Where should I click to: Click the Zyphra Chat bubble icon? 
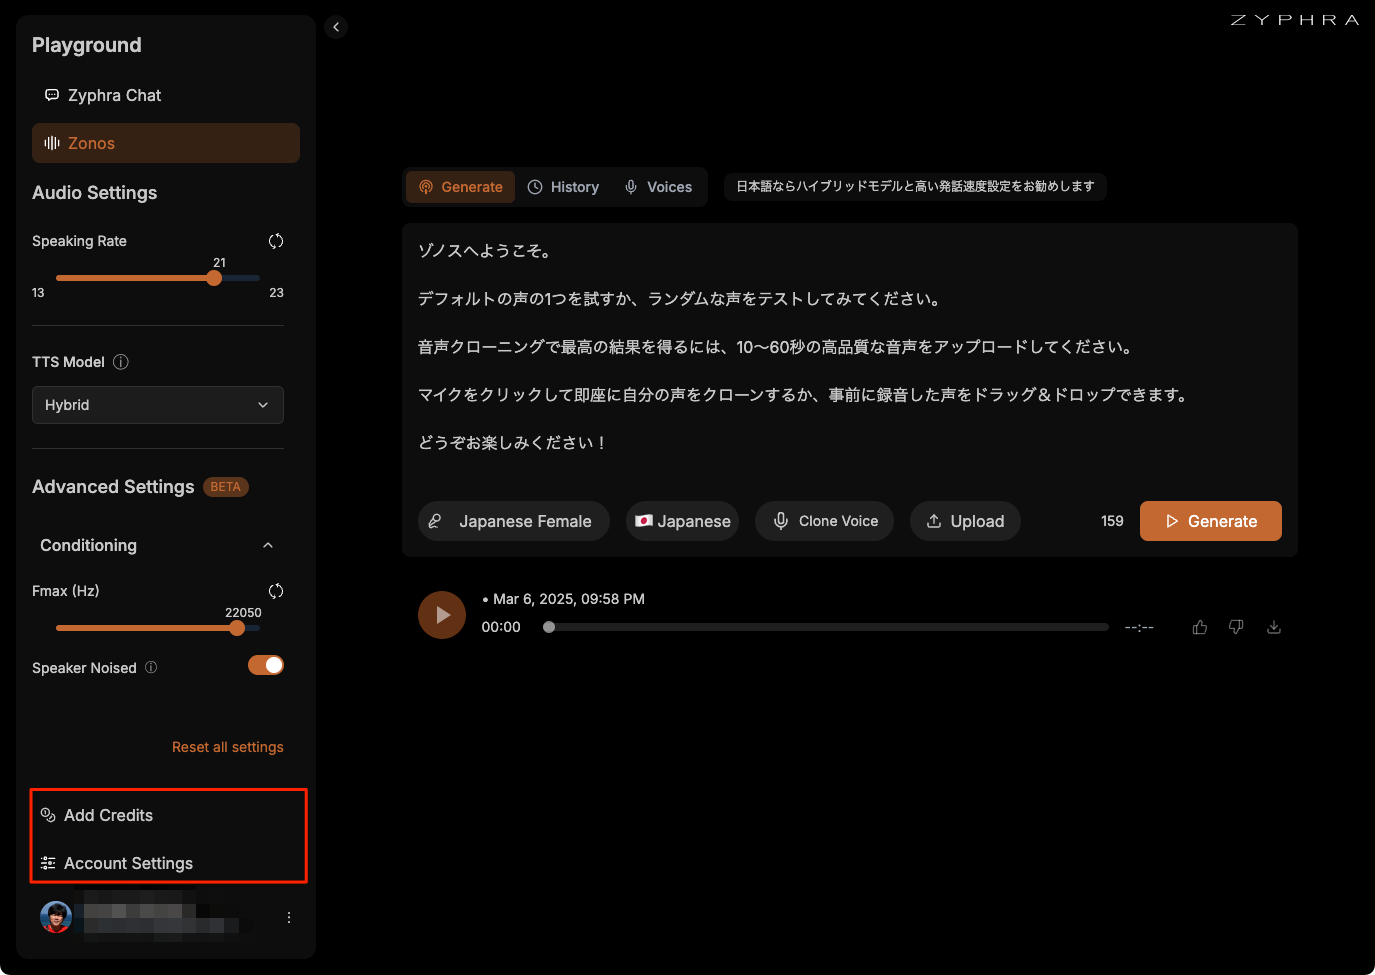52,95
